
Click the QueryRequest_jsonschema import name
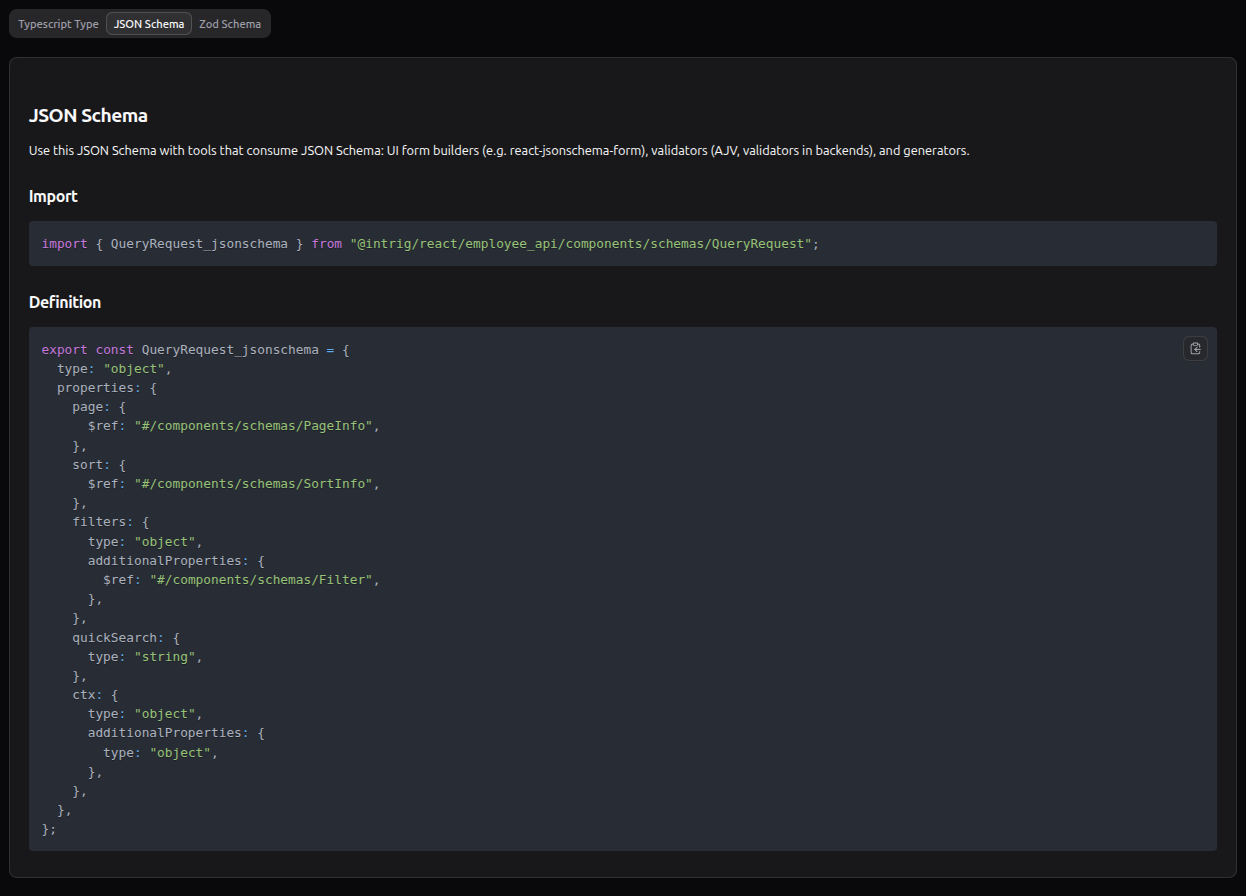pos(197,243)
